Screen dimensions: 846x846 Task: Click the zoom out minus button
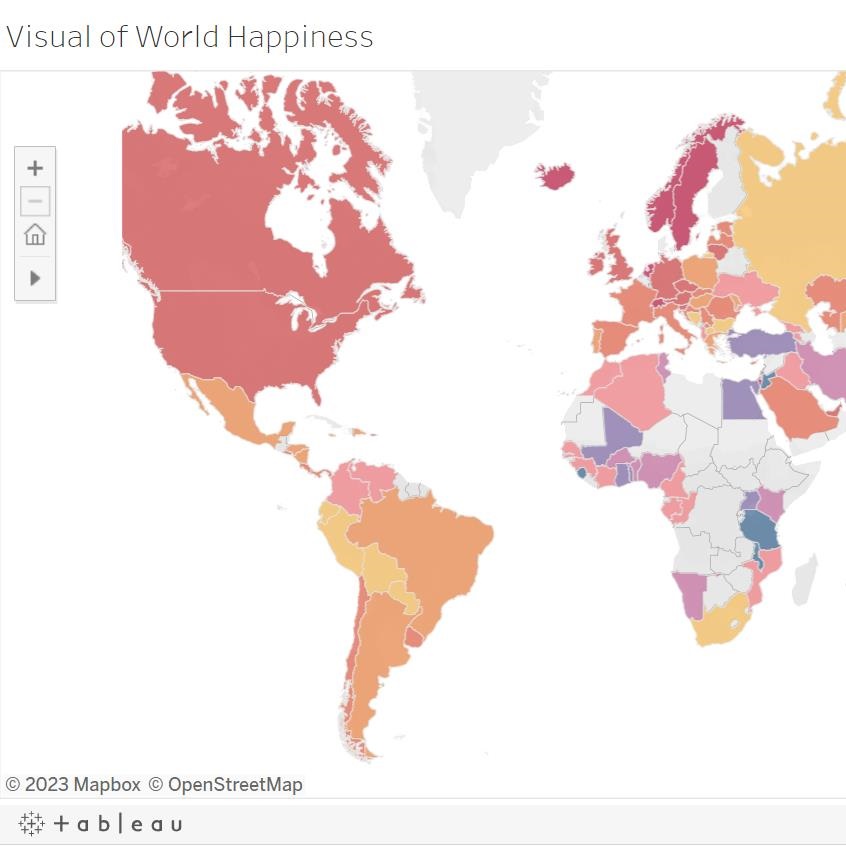tap(35, 202)
